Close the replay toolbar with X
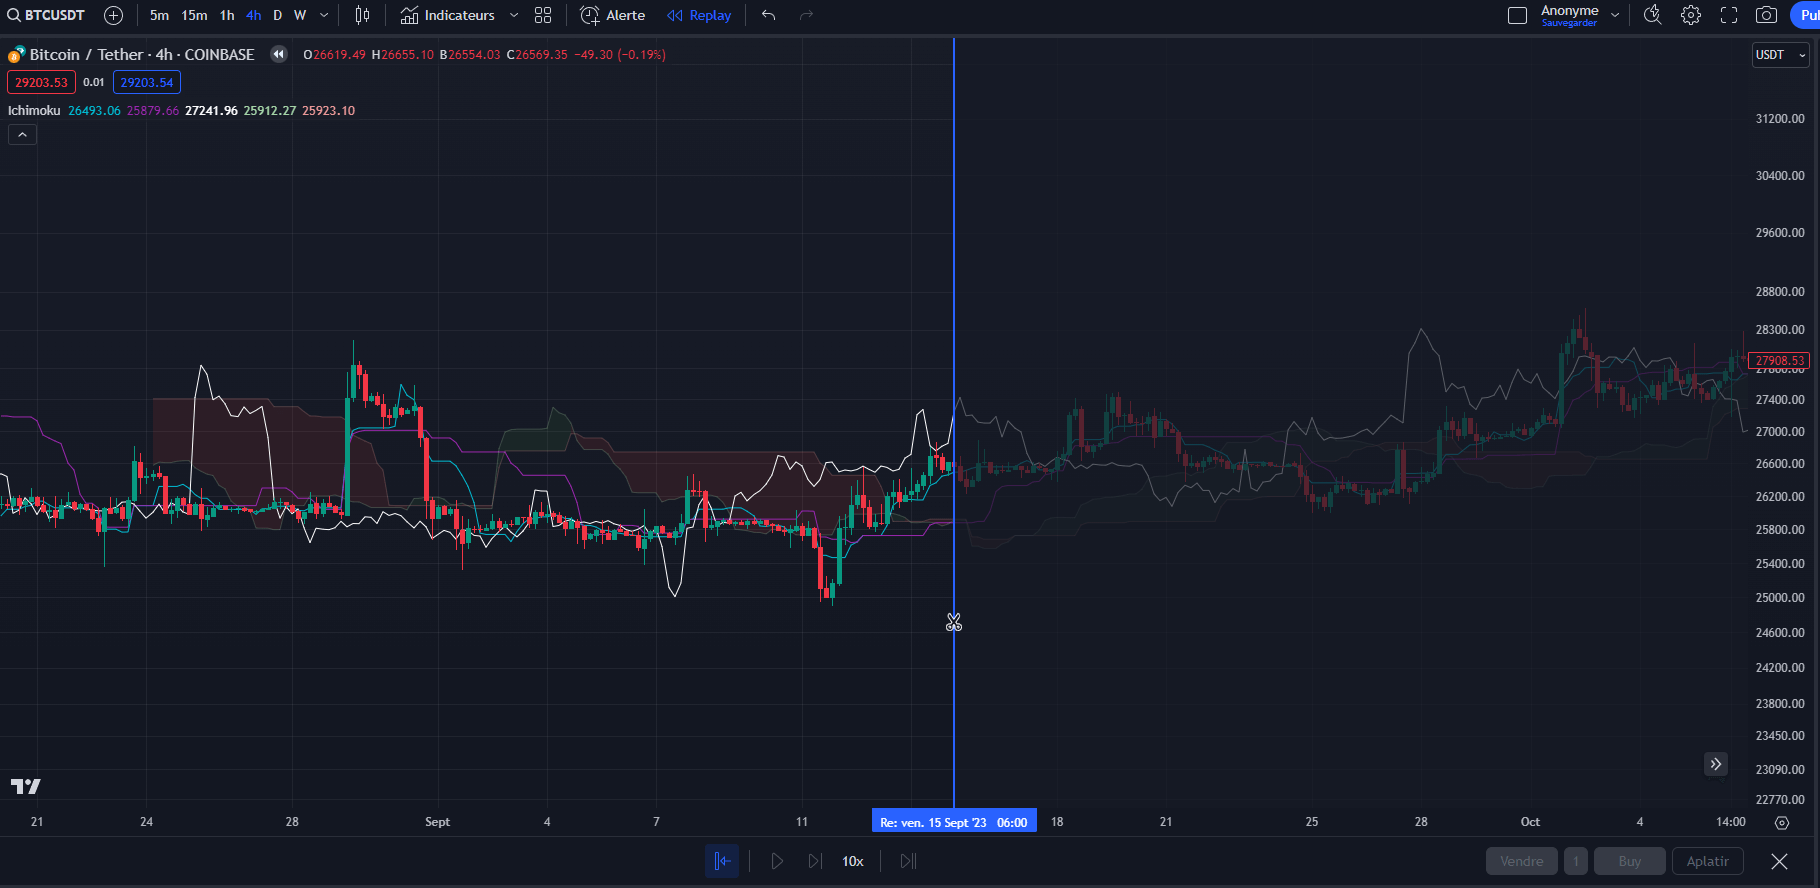 [x=1780, y=861]
